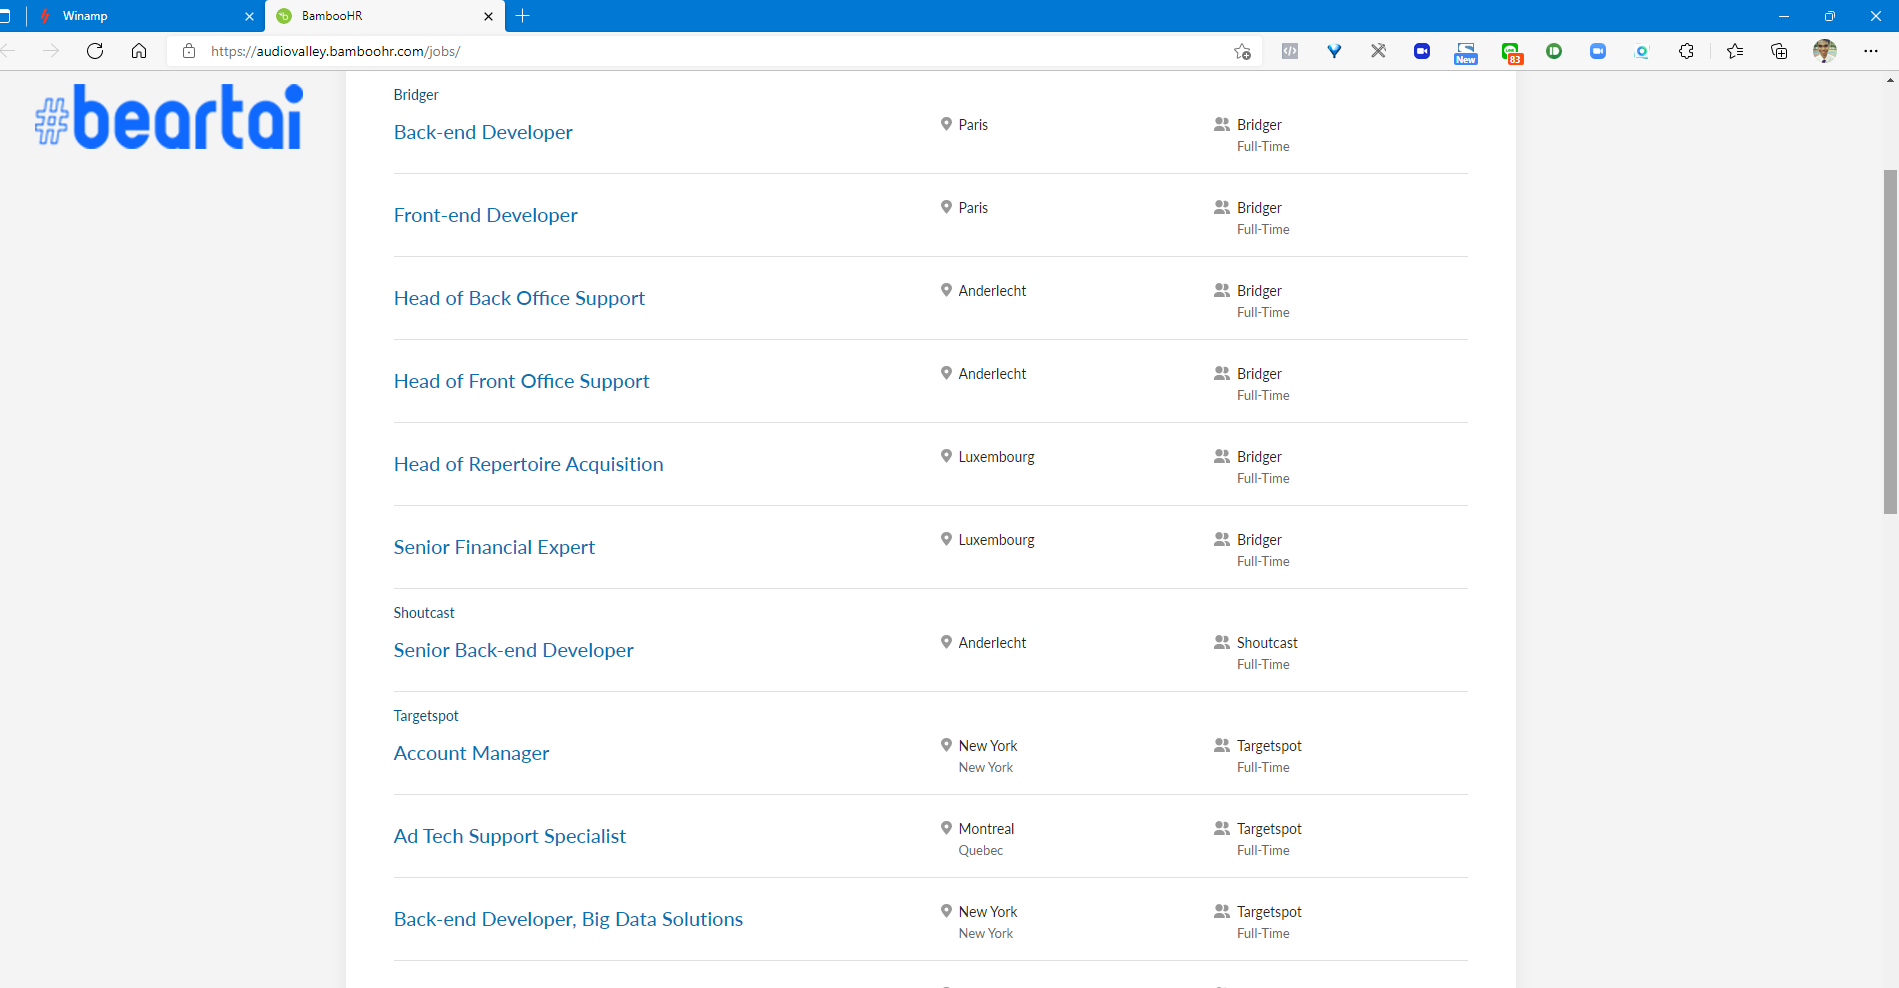The width and height of the screenshot is (1899, 988).
Task: Open the blue diamond extension icon
Action: pyautogui.click(x=1334, y=51)
